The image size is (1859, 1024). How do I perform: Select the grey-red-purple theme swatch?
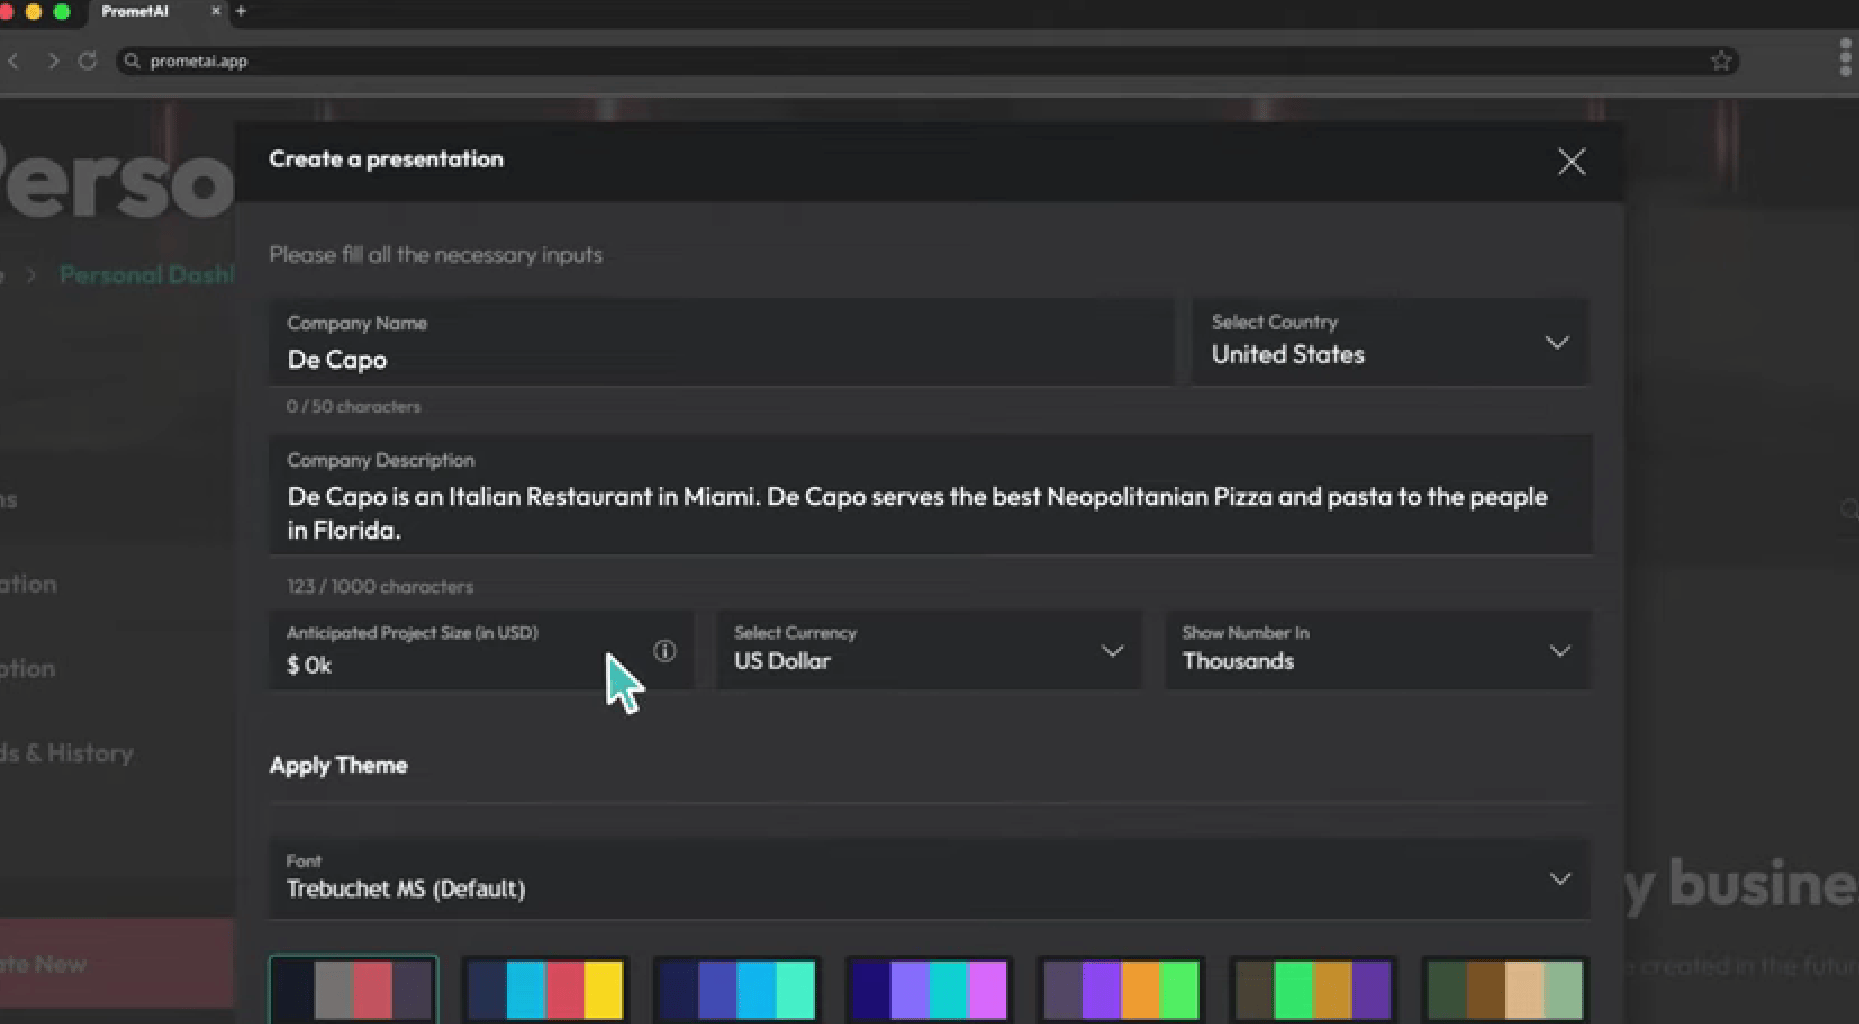pyautogui.click(x=353, y=989)
